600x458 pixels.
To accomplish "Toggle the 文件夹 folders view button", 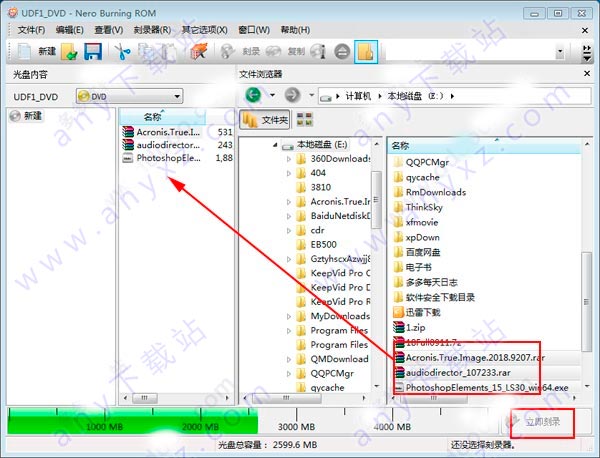I will pos(265,120).
